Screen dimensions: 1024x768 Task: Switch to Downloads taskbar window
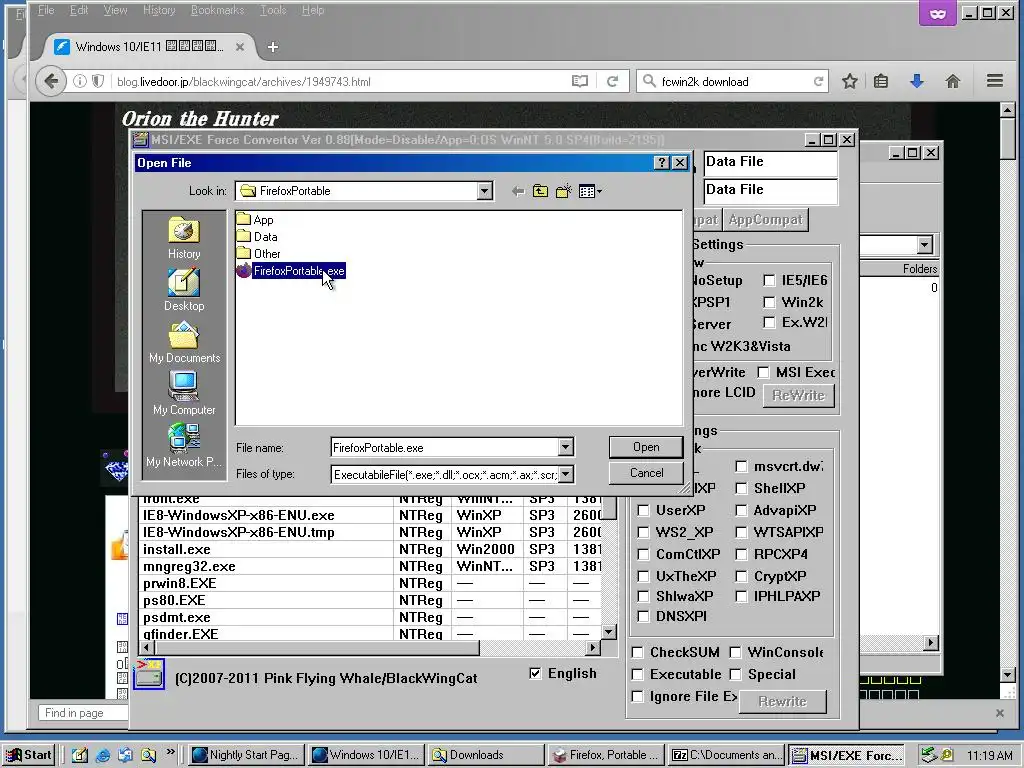click(486, 755)
